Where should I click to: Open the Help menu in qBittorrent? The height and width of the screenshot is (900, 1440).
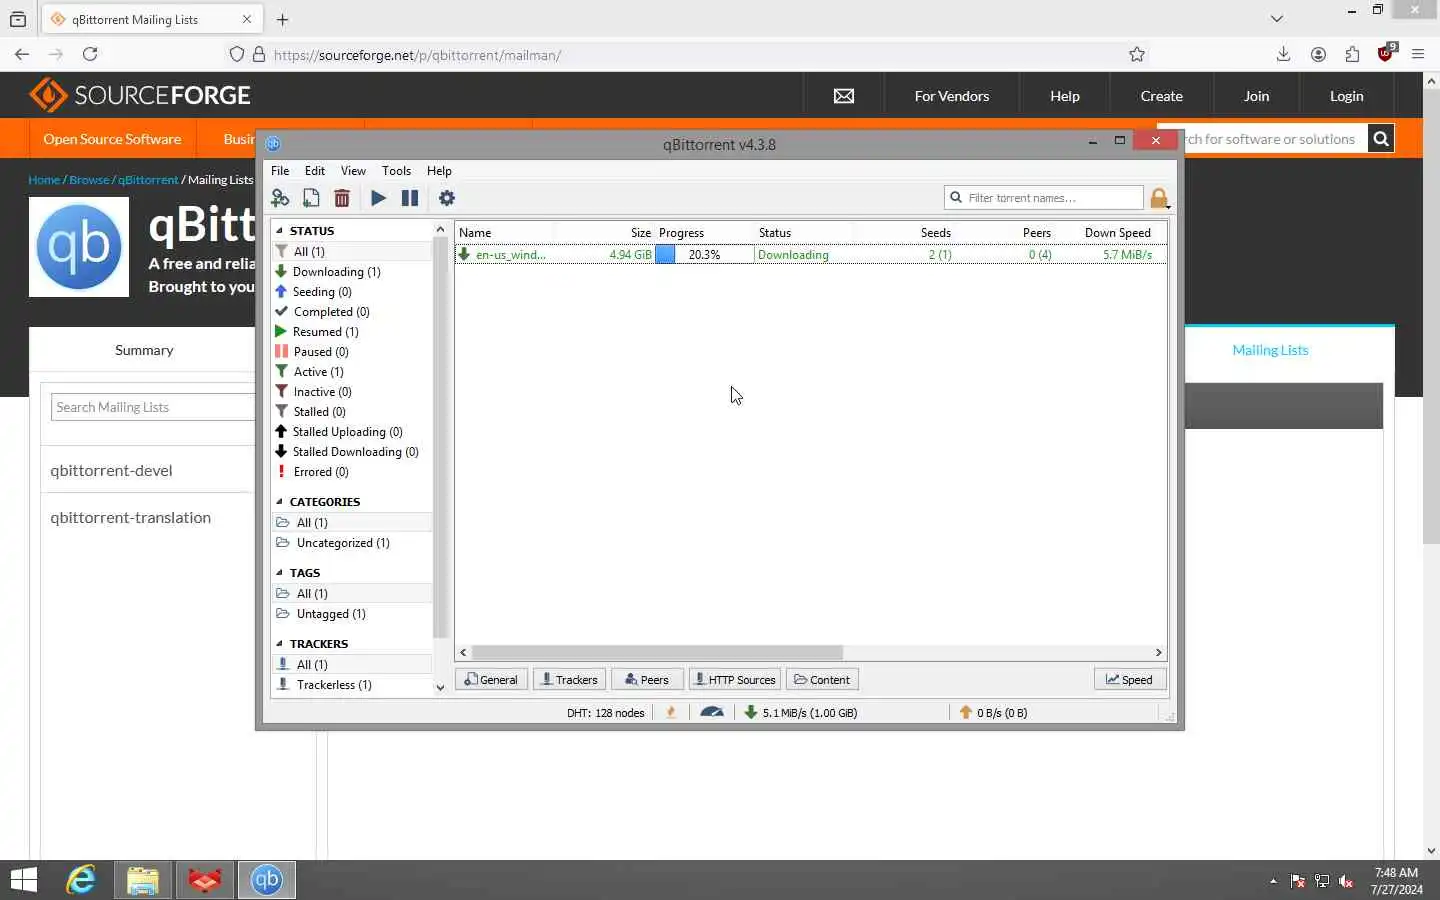coord(439,171)
